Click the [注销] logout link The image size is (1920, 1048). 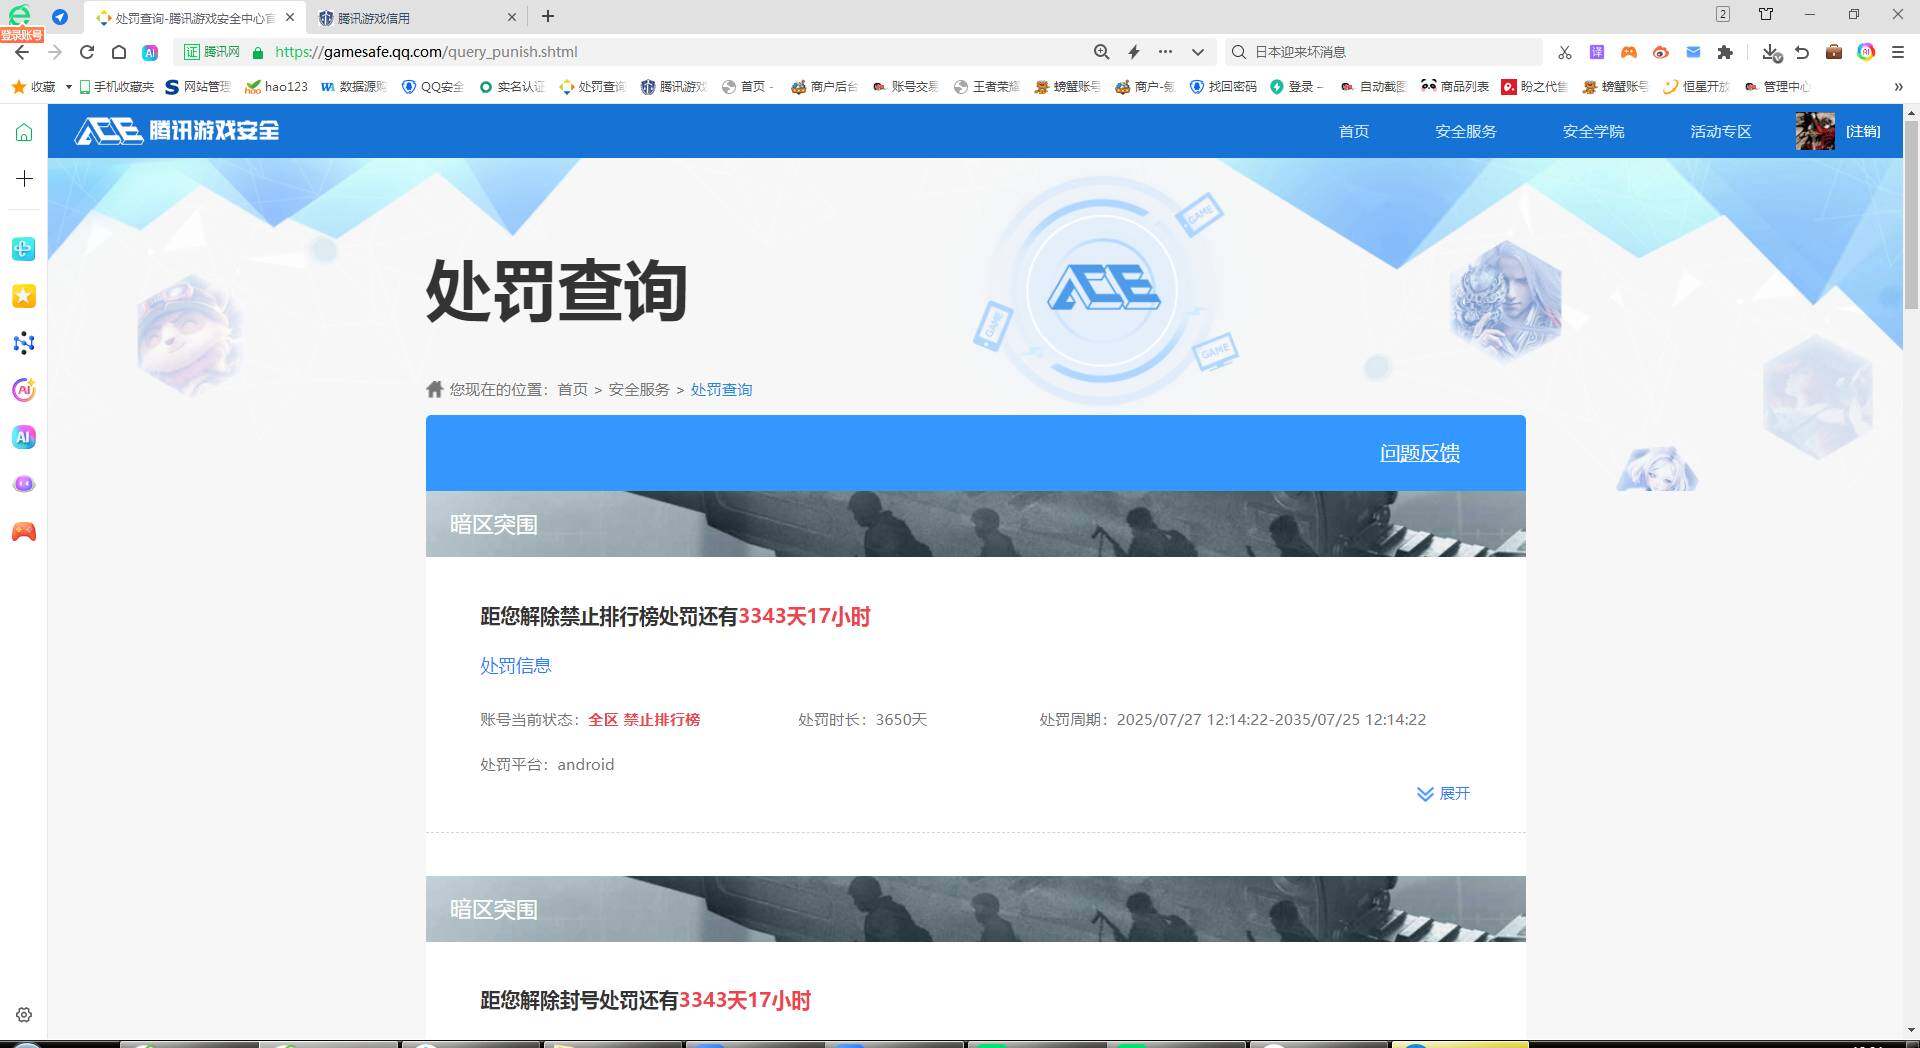1863,131
